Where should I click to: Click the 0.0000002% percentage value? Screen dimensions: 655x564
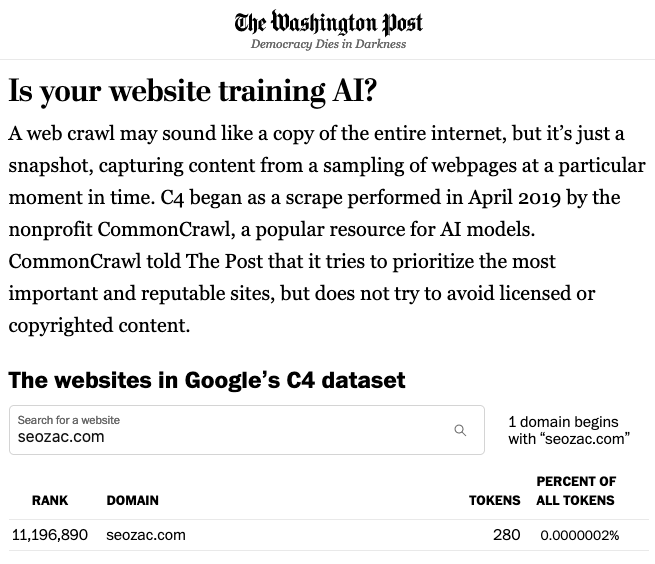point(580,535)
